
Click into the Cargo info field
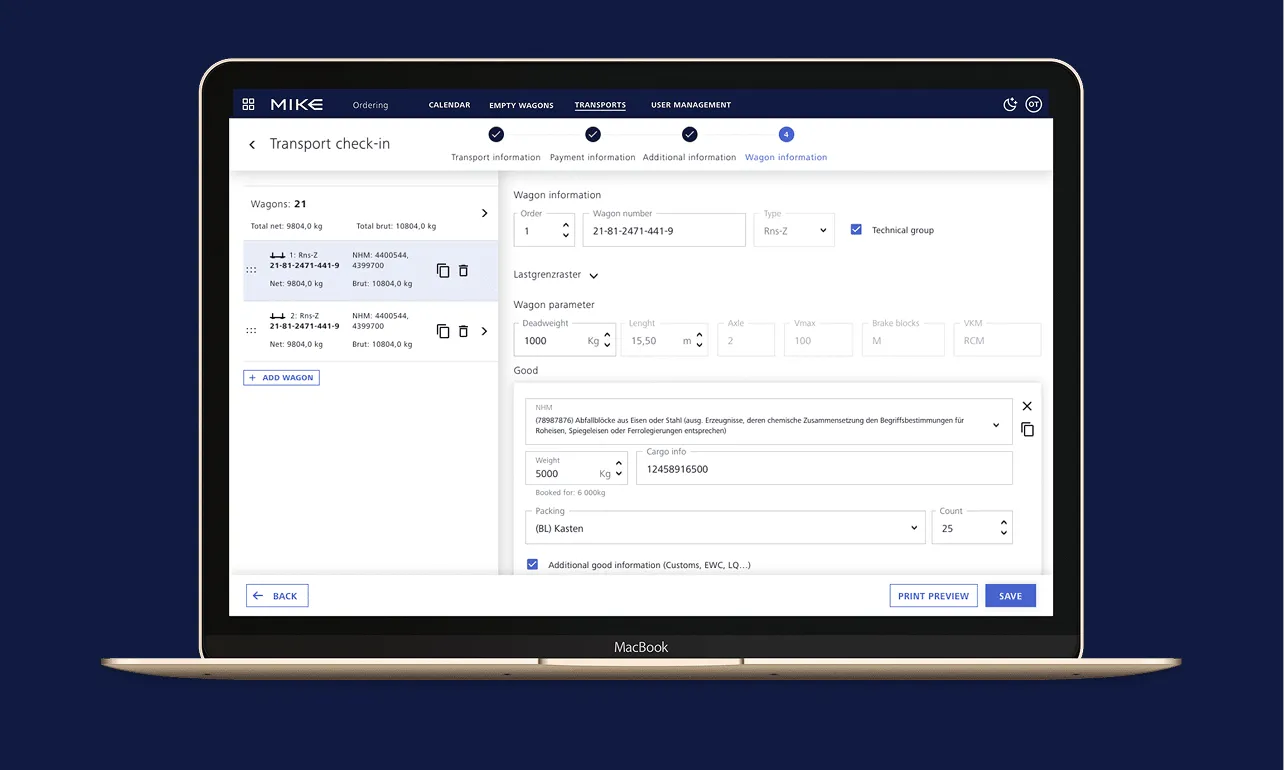824,469
